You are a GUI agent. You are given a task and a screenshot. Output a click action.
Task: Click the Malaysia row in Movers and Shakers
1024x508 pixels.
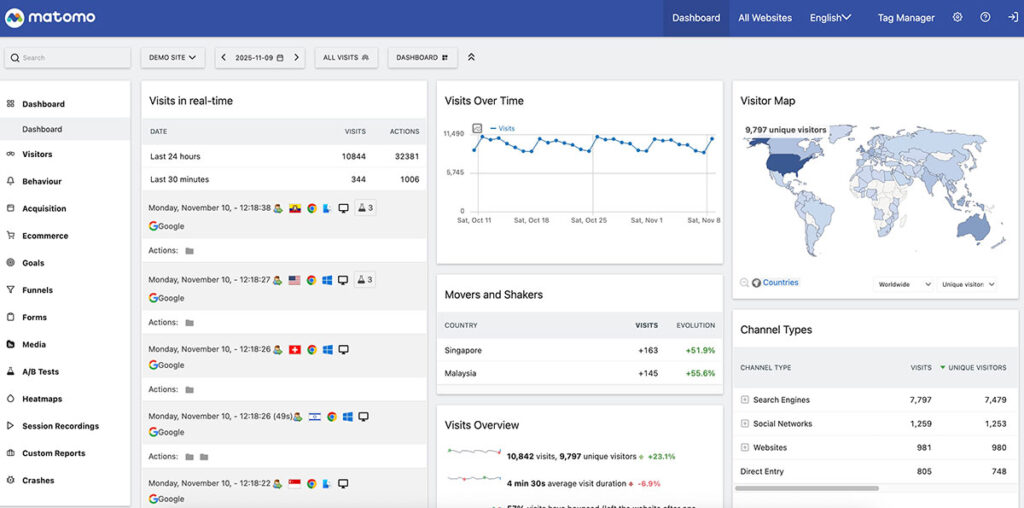coord(580,373)
